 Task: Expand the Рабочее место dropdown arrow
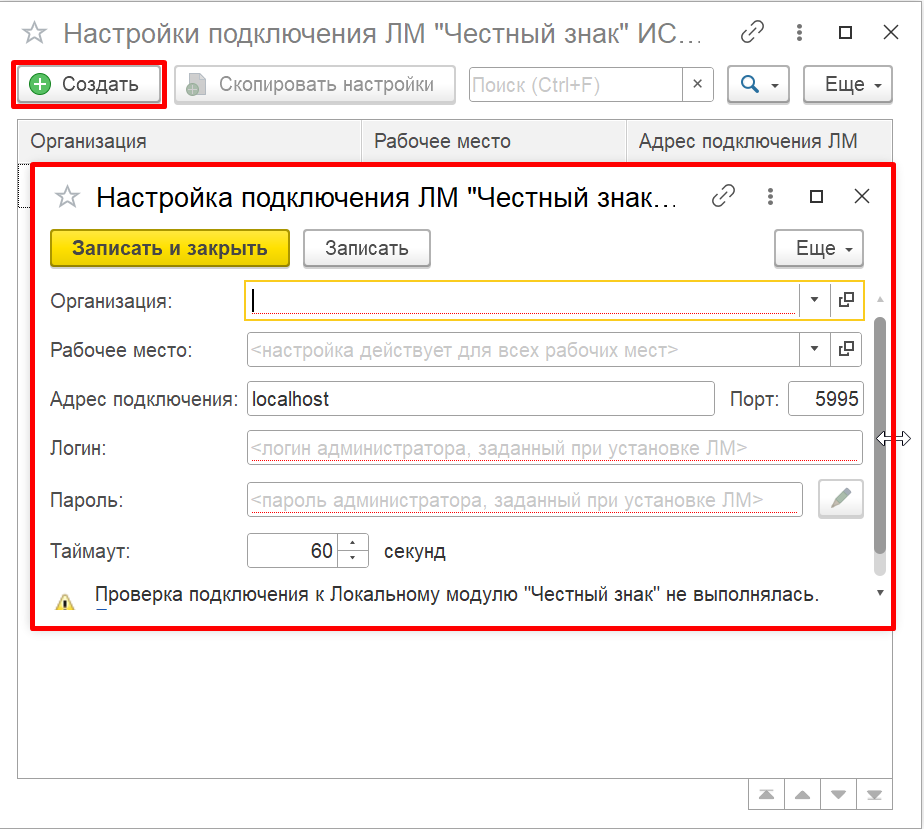pyautogui.click(x=814, y=349)
